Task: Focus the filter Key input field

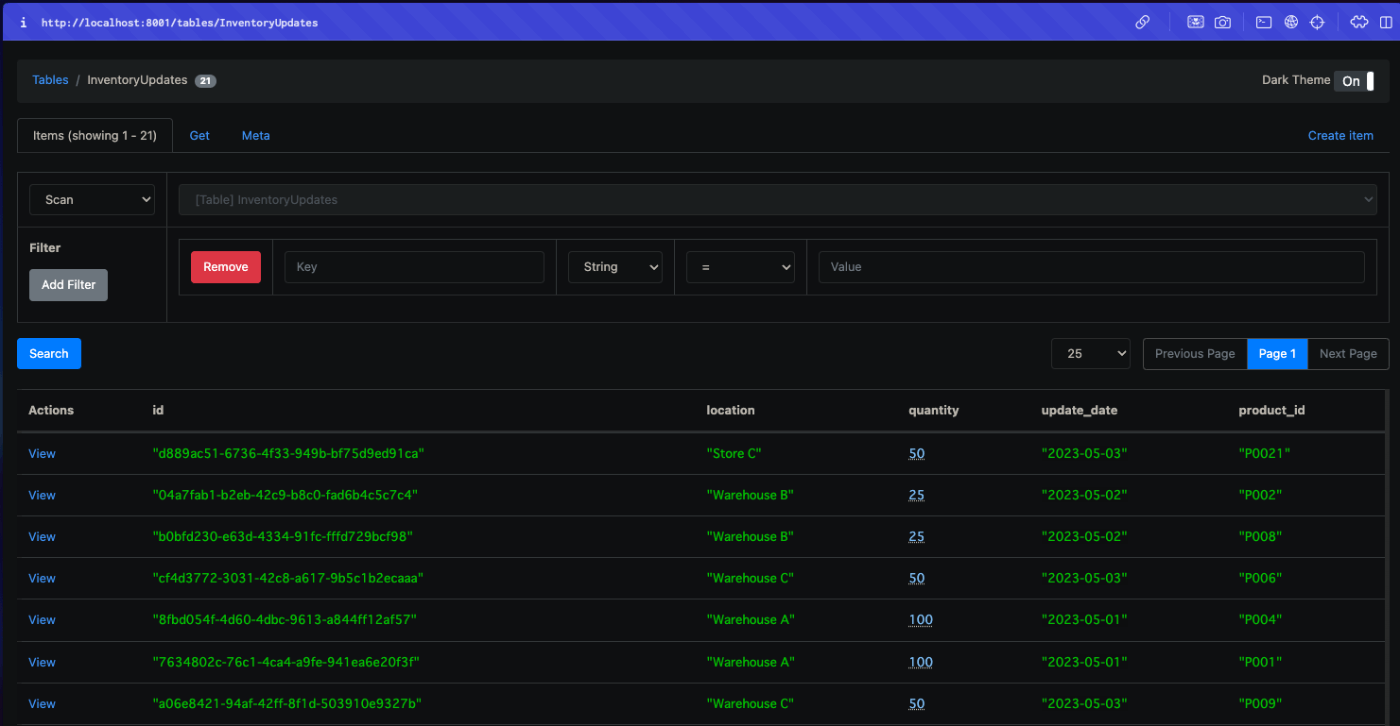Action: pos(414,267)
